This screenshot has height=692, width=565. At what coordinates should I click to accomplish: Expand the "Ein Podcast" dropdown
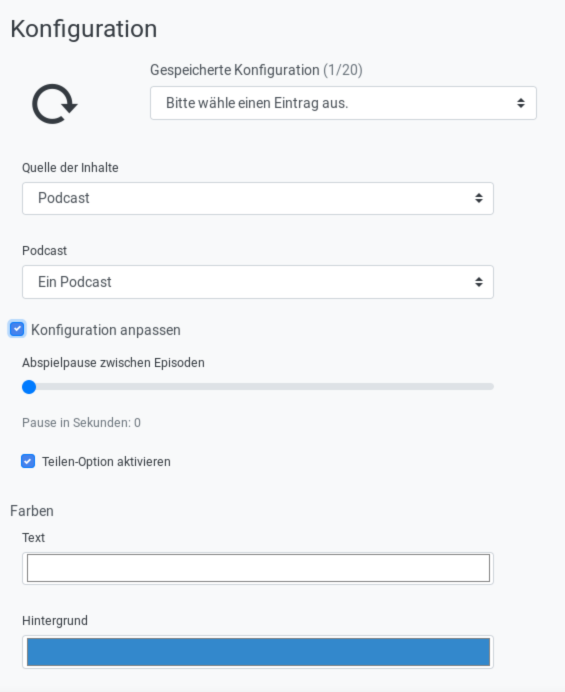(x=258, y=282)
